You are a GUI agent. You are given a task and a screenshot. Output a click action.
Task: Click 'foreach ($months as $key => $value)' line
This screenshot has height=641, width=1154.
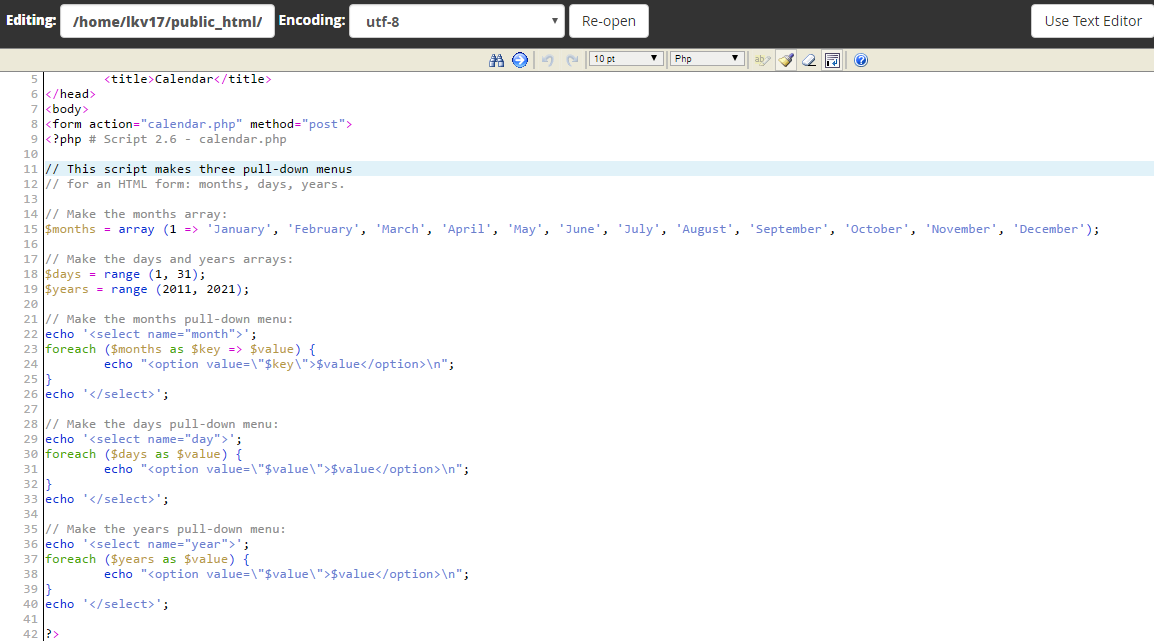point(180,349)
